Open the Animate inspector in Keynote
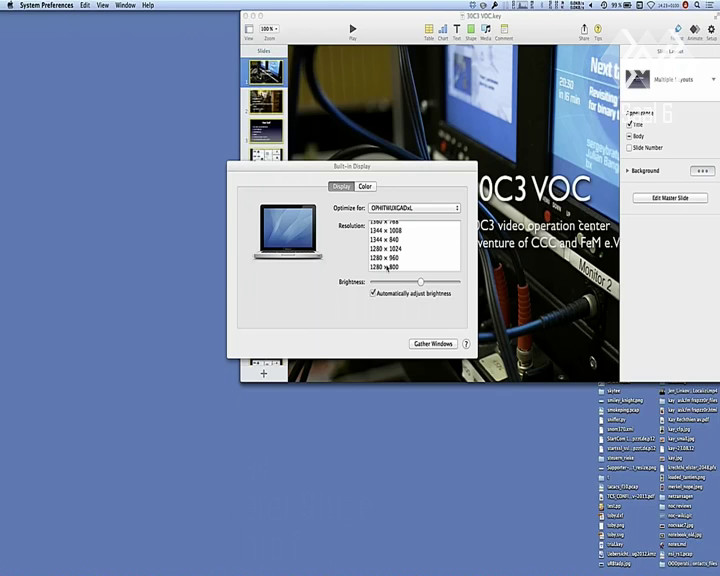720x576 pixels. (695, 32)
